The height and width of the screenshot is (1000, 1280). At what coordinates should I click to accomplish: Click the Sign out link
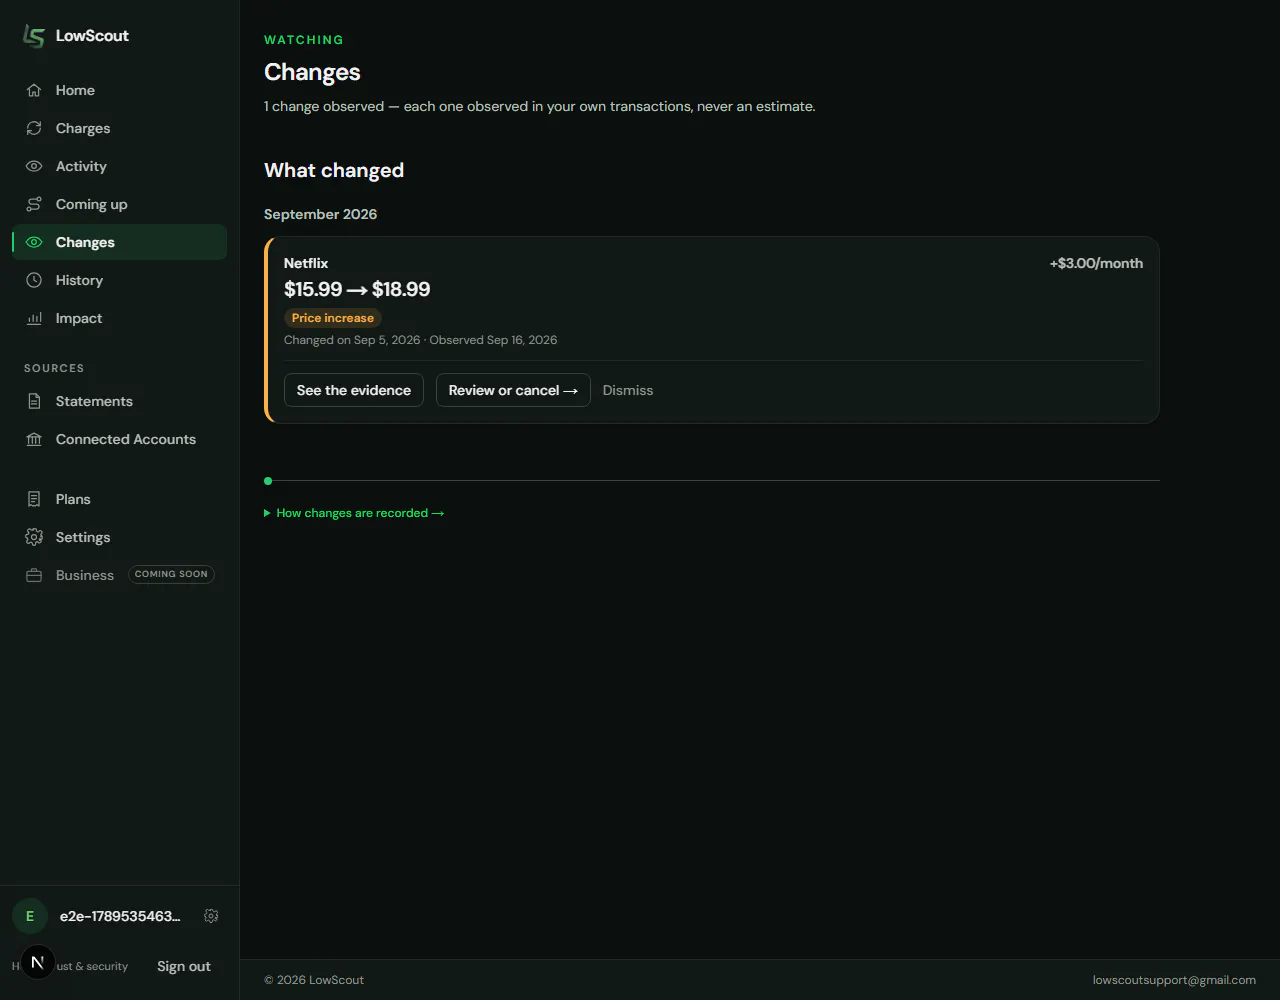click(x=184, y=966)
